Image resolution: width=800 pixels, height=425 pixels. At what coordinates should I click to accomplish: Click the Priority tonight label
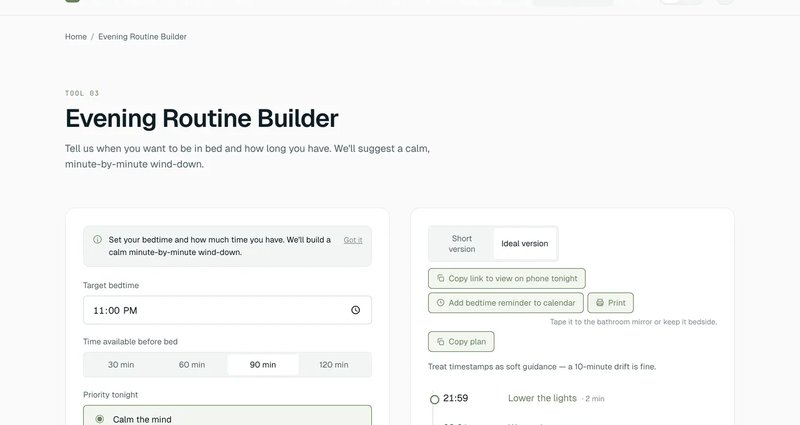click(x=111, y=395)
